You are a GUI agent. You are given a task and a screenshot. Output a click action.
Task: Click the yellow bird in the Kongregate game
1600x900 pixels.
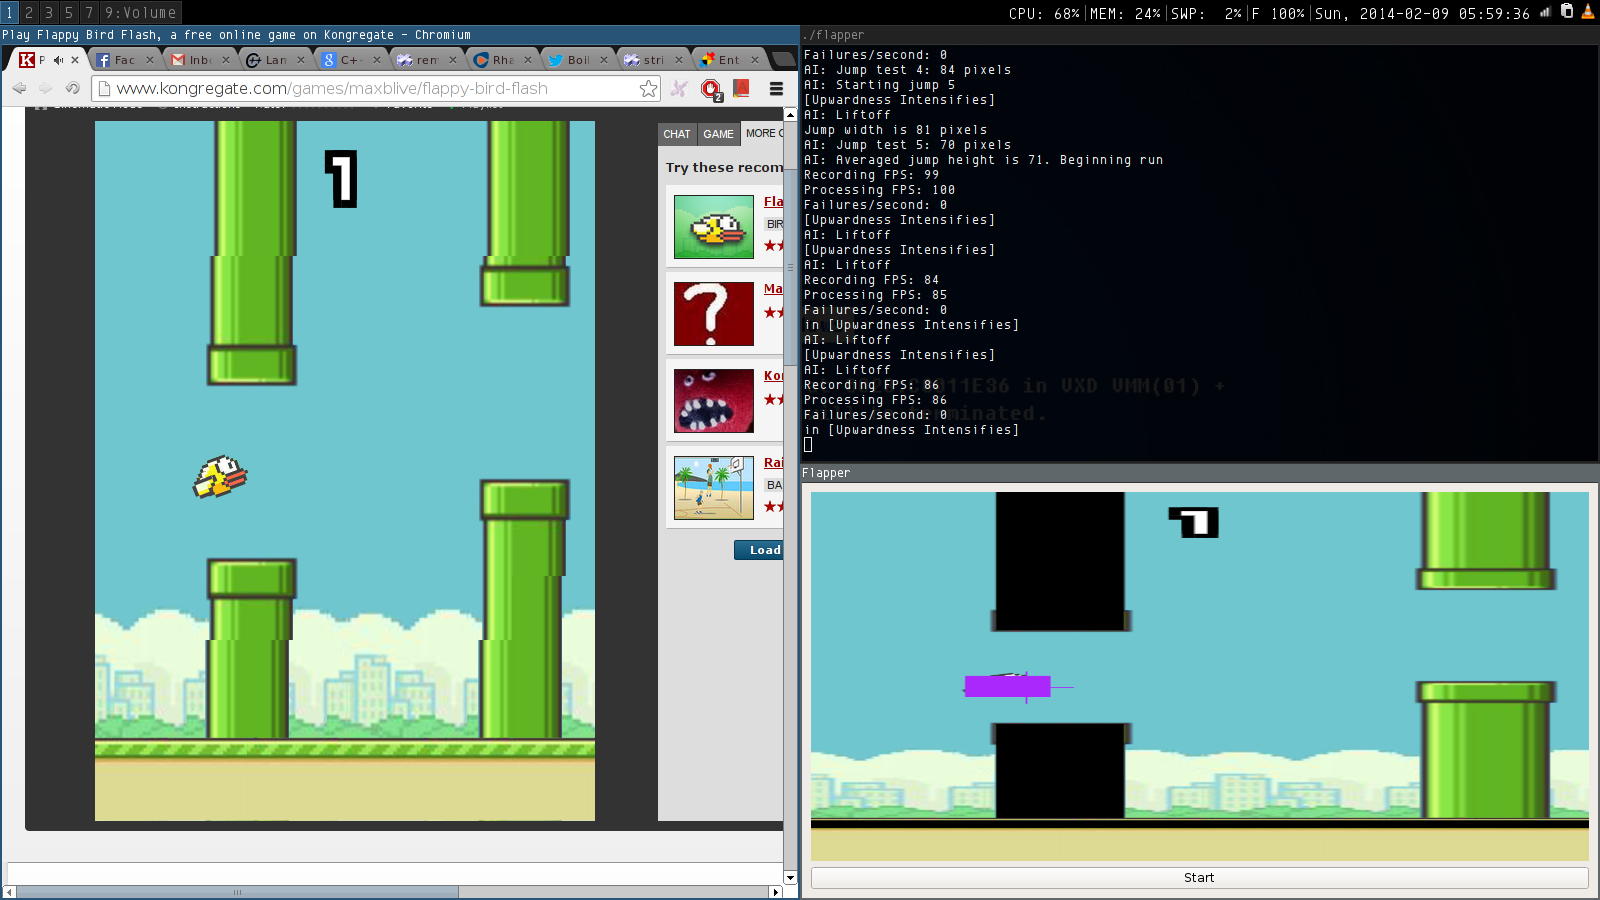(220, 477)
